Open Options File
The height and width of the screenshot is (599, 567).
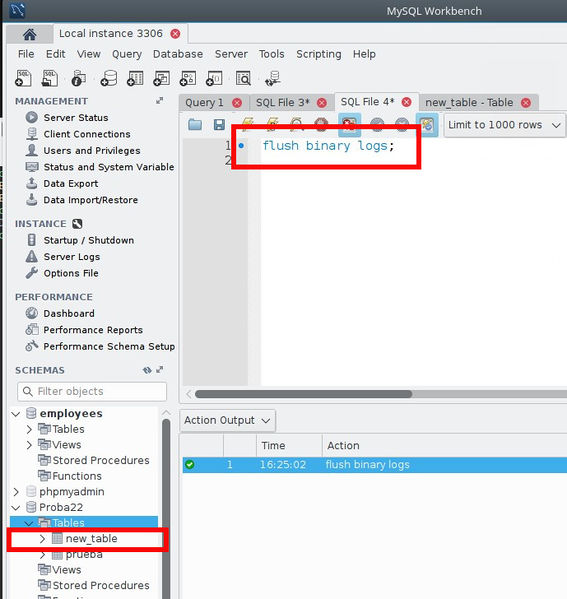[x=71, y=273]
